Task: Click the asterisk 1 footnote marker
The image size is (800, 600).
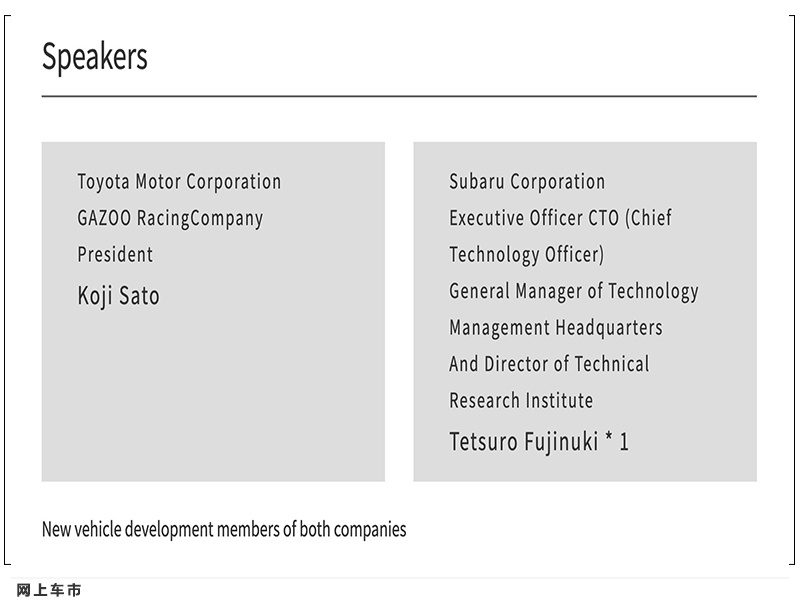Action: click(617, 441)
